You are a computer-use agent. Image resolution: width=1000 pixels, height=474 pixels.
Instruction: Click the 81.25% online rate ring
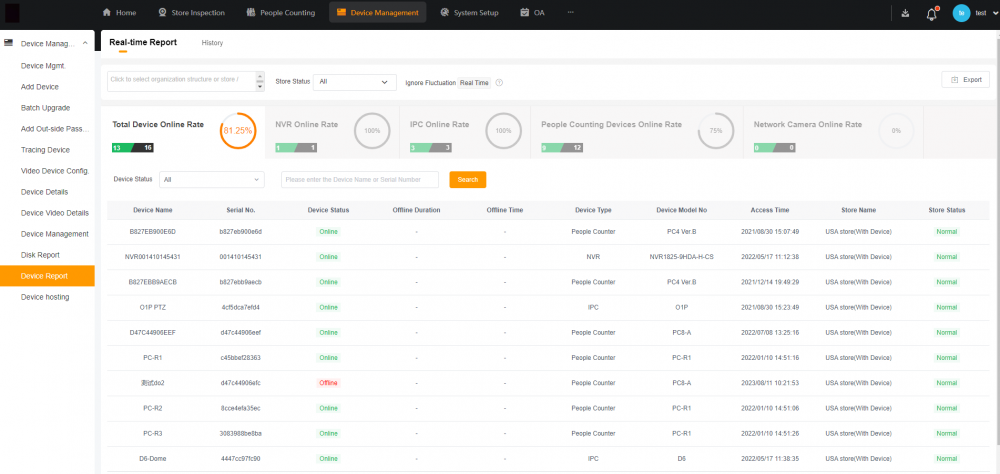tap(238, 131)
